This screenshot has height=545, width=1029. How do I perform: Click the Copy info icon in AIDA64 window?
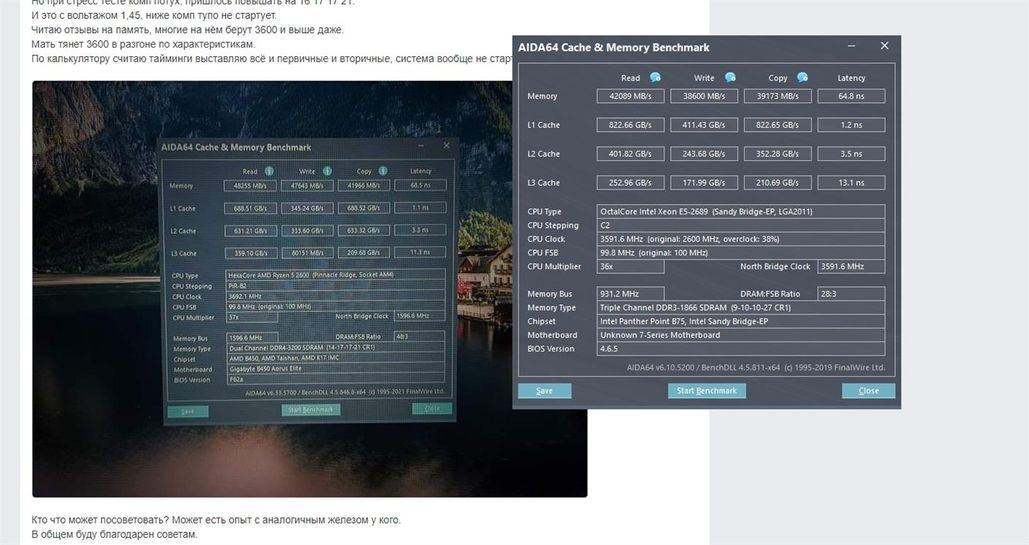click(x=802, y=77)
